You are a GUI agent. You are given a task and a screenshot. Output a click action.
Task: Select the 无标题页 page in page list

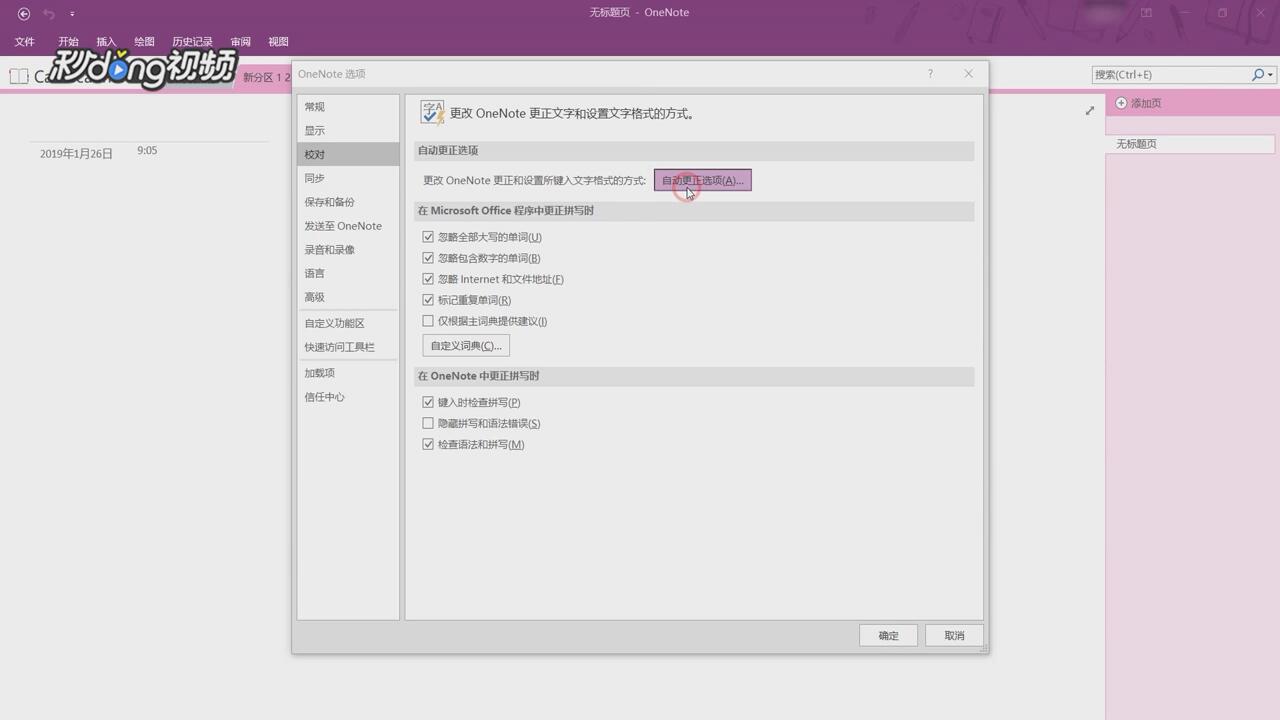(1190, 144)
